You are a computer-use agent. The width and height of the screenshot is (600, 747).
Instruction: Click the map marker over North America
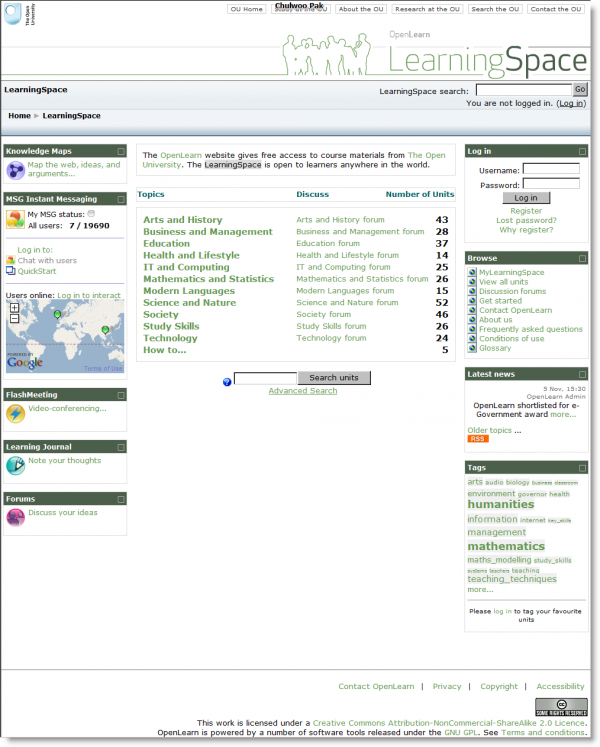pyautogui.click(x=57, y=314)
